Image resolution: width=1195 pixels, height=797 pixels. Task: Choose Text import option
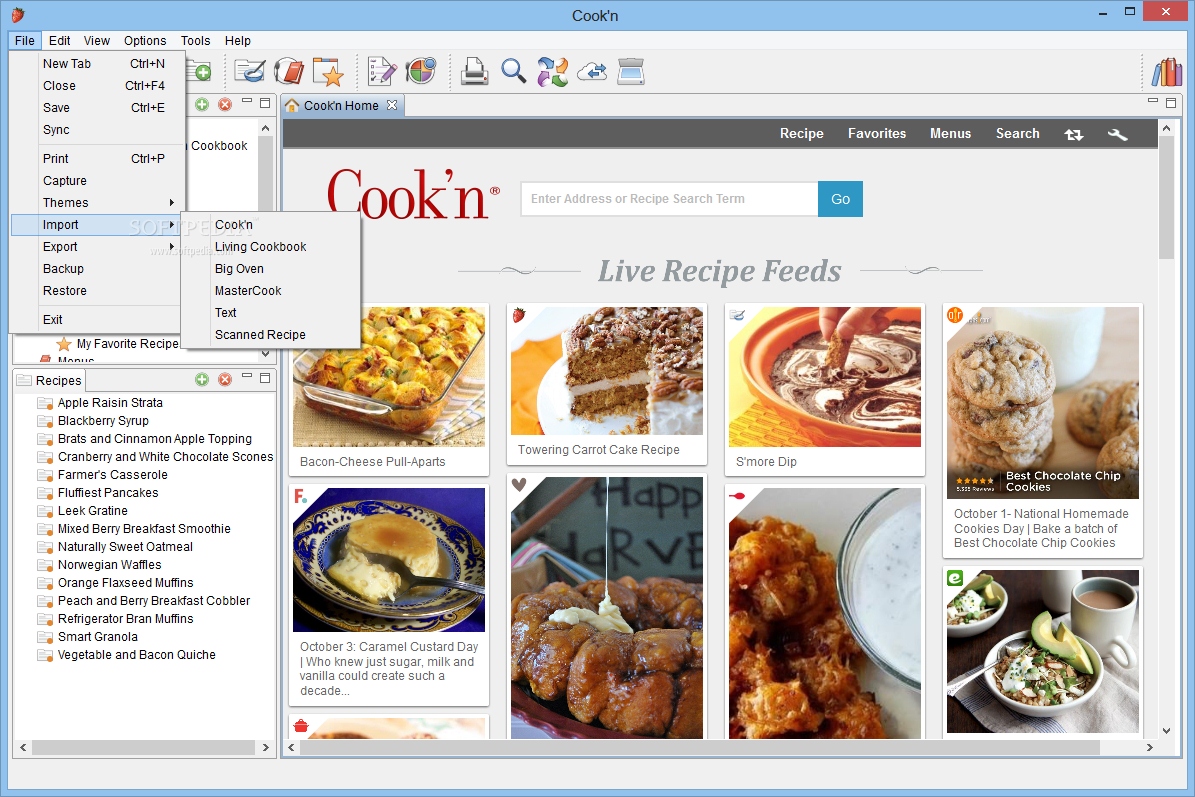click(x=271, y=313)
